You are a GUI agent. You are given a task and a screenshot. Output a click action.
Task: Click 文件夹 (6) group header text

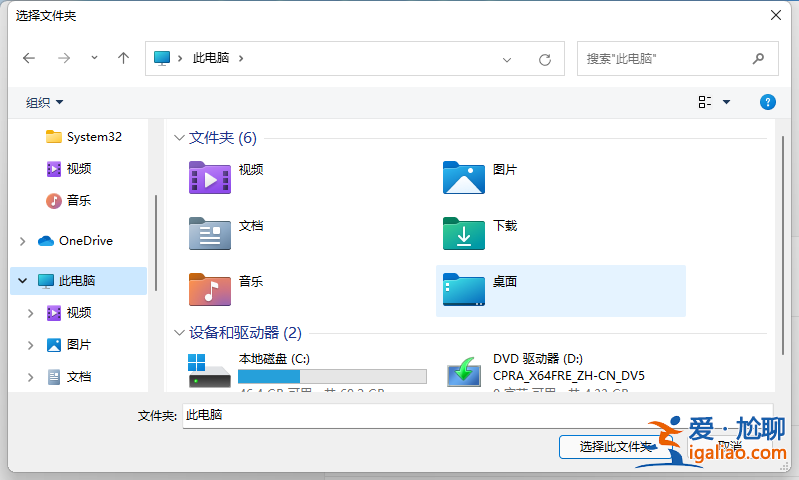(x=223, y=138)
